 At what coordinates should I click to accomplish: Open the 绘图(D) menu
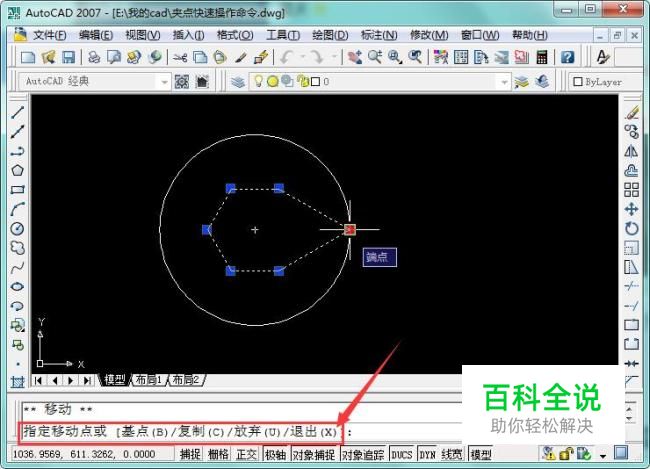pos(330,35)
